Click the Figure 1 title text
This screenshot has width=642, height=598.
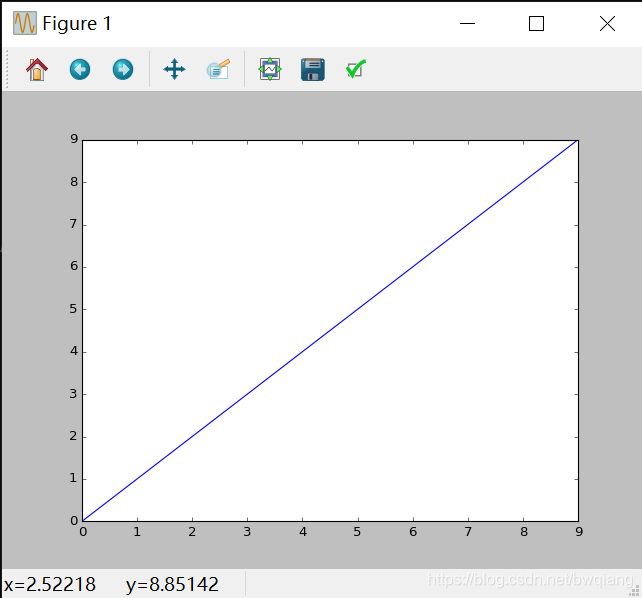tap(77, 23)
